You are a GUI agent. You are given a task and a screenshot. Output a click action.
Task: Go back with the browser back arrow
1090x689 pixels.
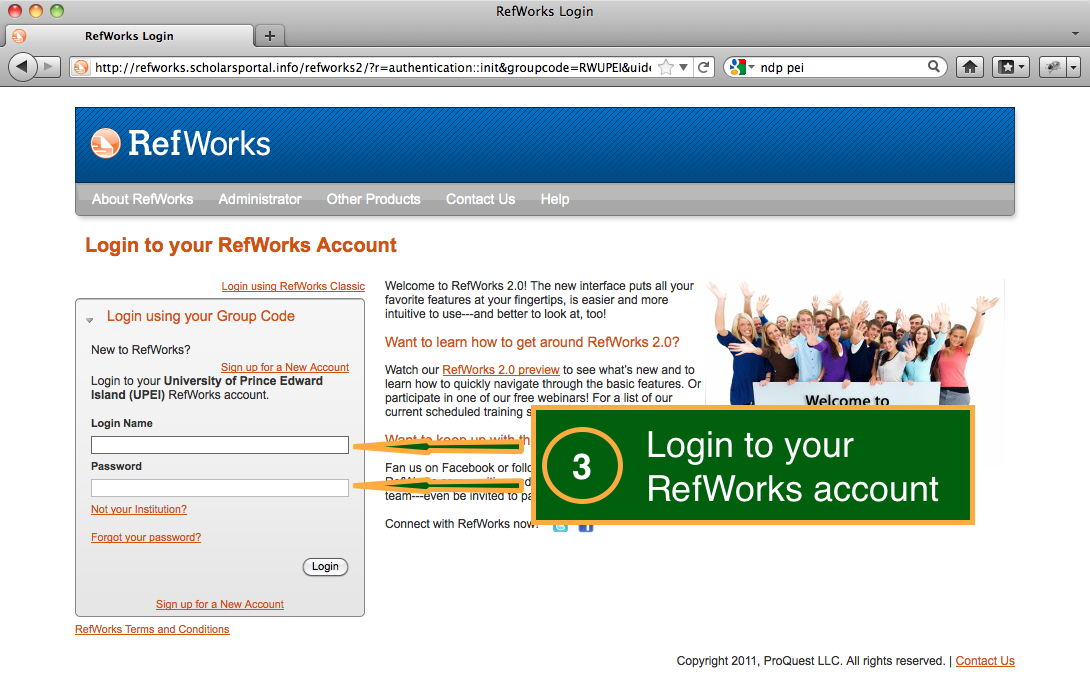click(x=22, y=67)
